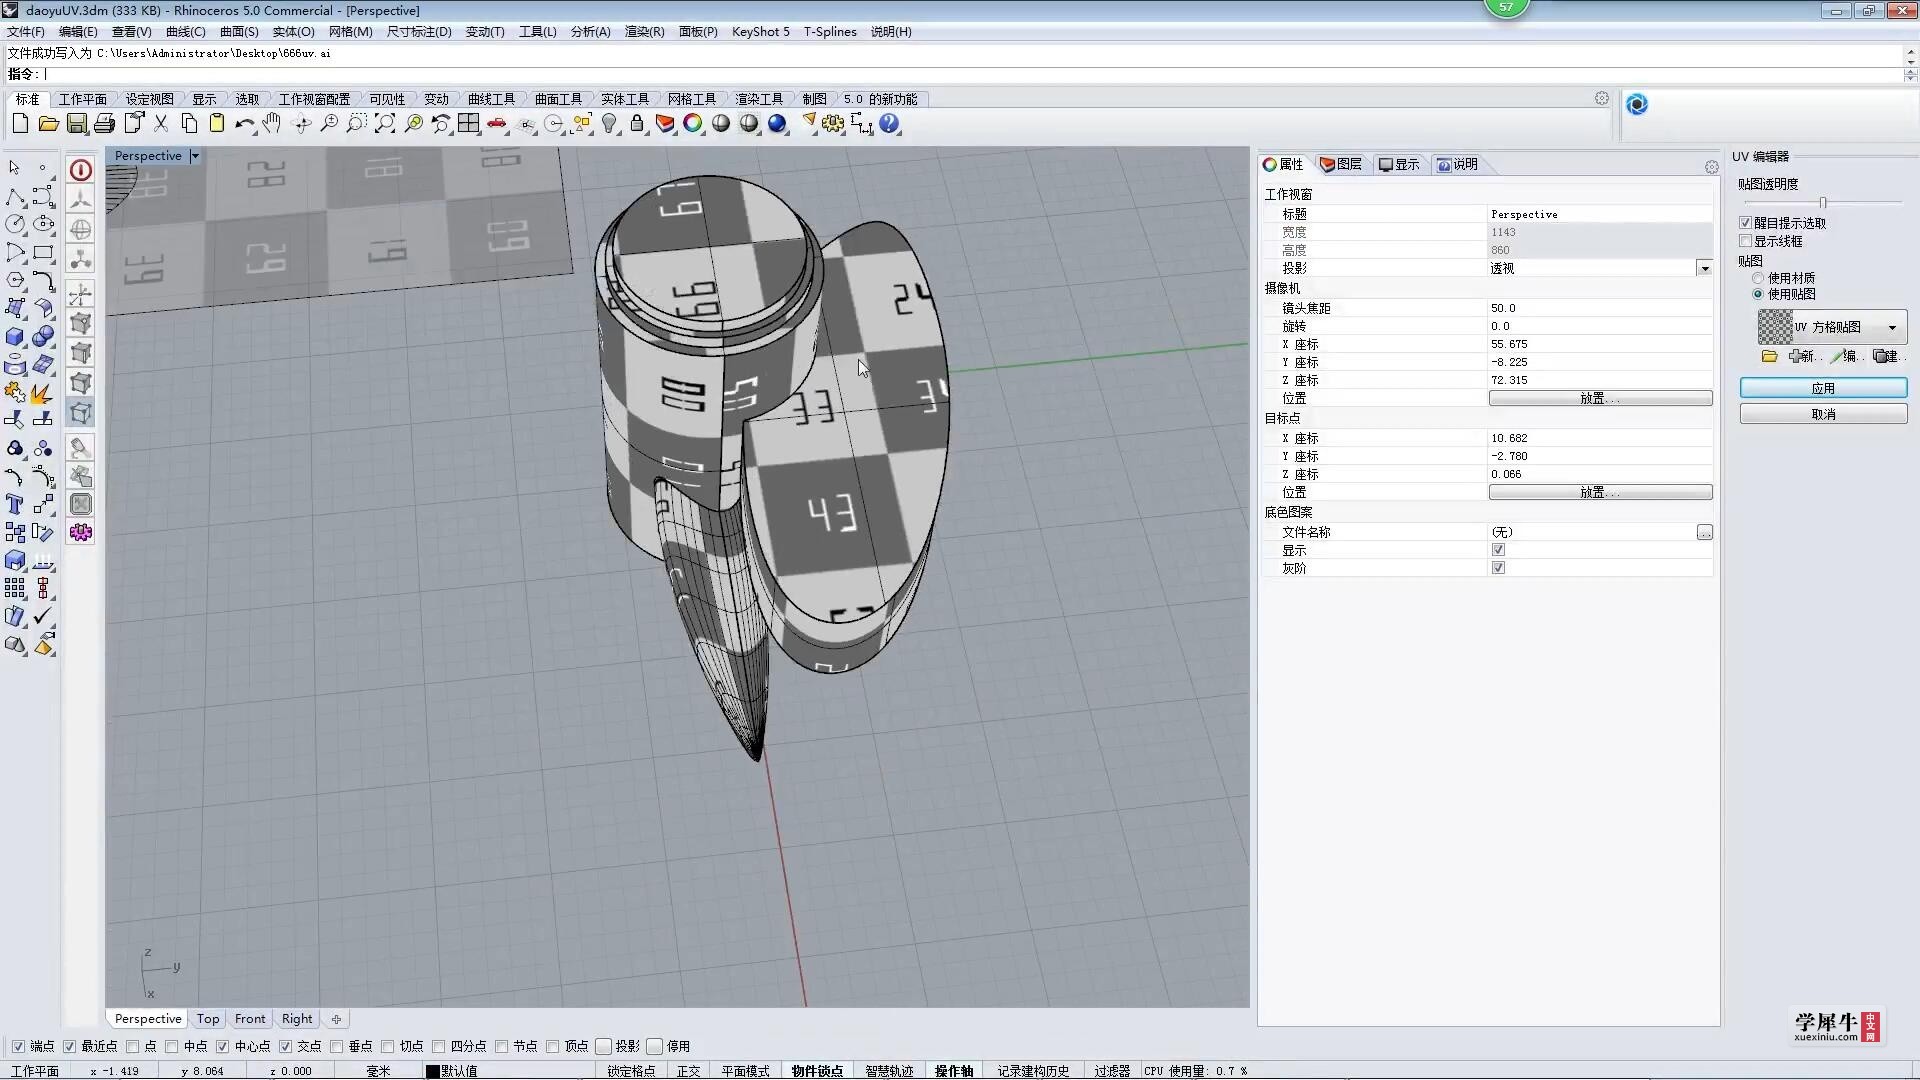Toggle 物件锁点 in the status bar
This screenshot has height=1080, width=1920.
point(817,1071)
